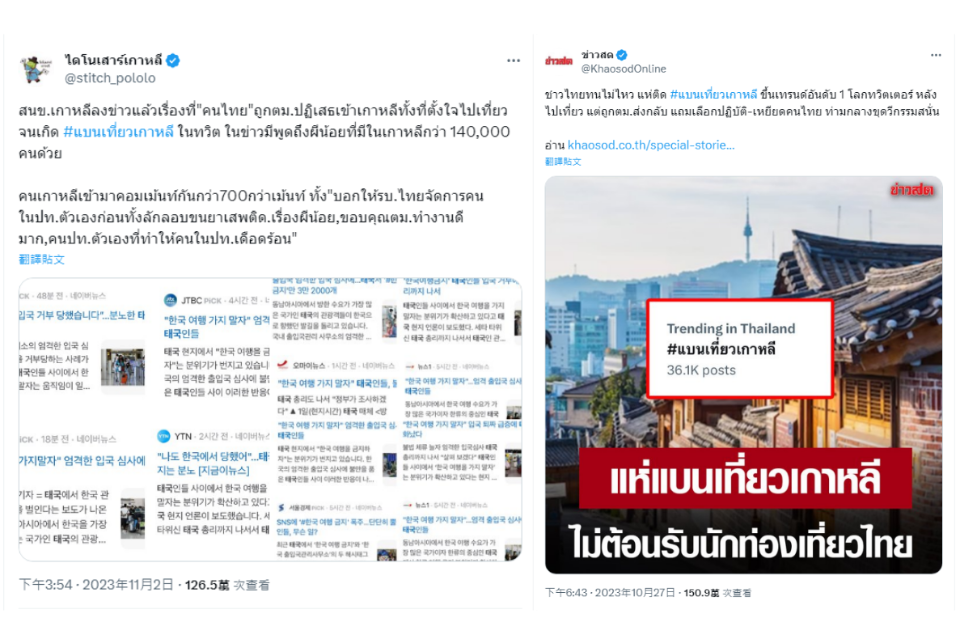This screenshot has width=960, height=640.
Task: Click the Khaosod red logo avatar
Action: (x=558, y=61)
